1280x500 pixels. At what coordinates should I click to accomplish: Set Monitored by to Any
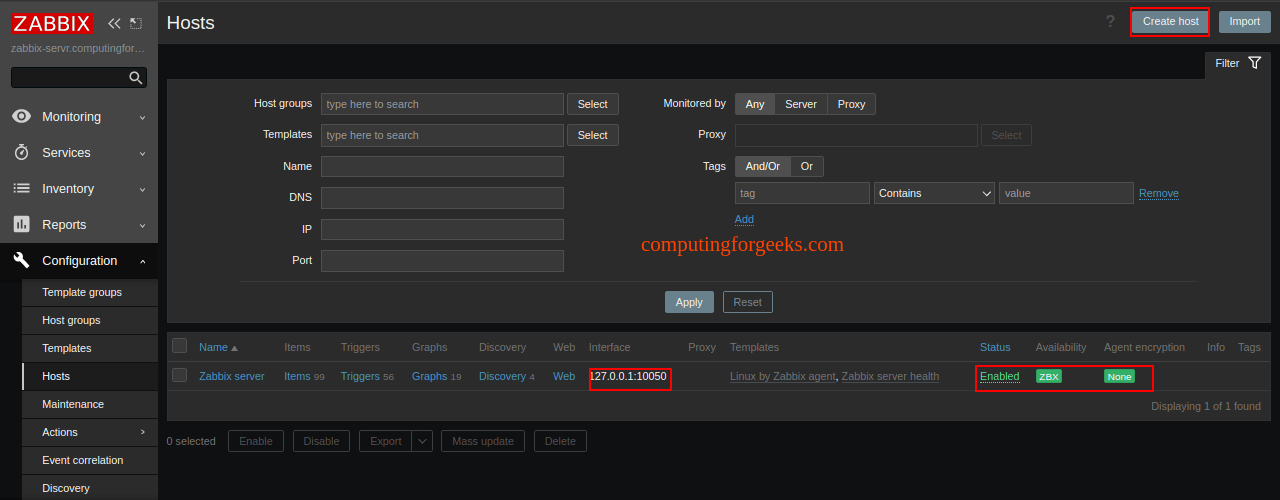click(x=755, y=104)
